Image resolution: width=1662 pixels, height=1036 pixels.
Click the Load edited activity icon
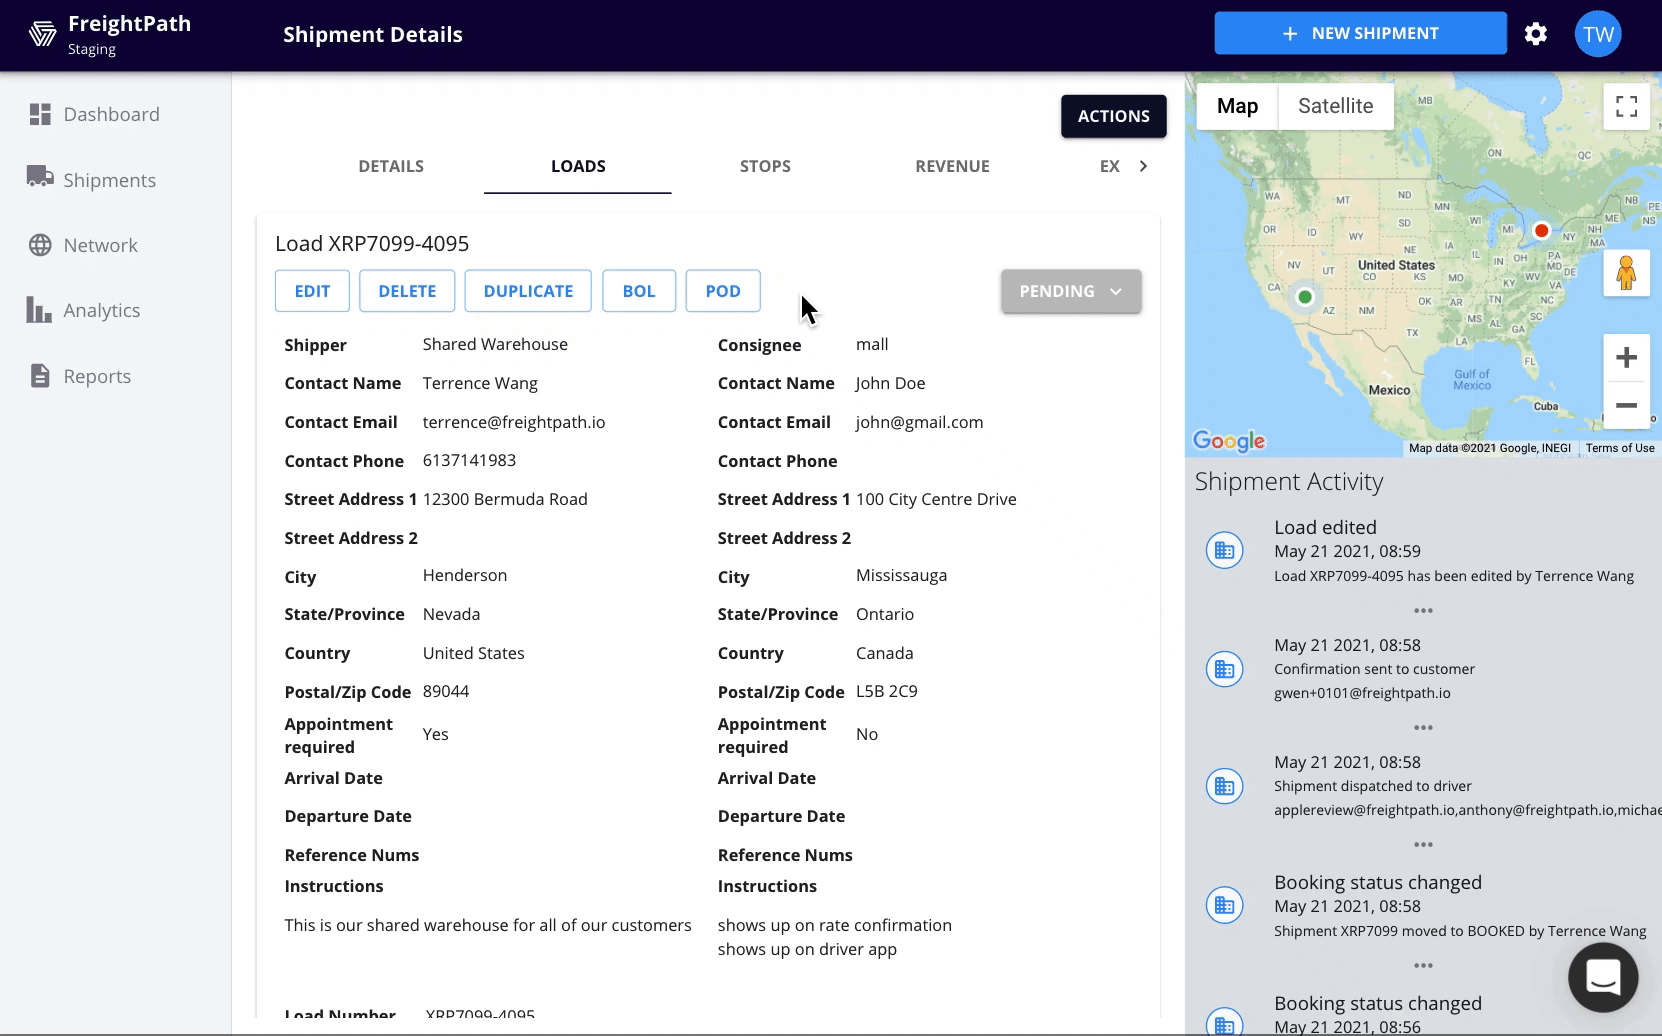coord(1224,550)
